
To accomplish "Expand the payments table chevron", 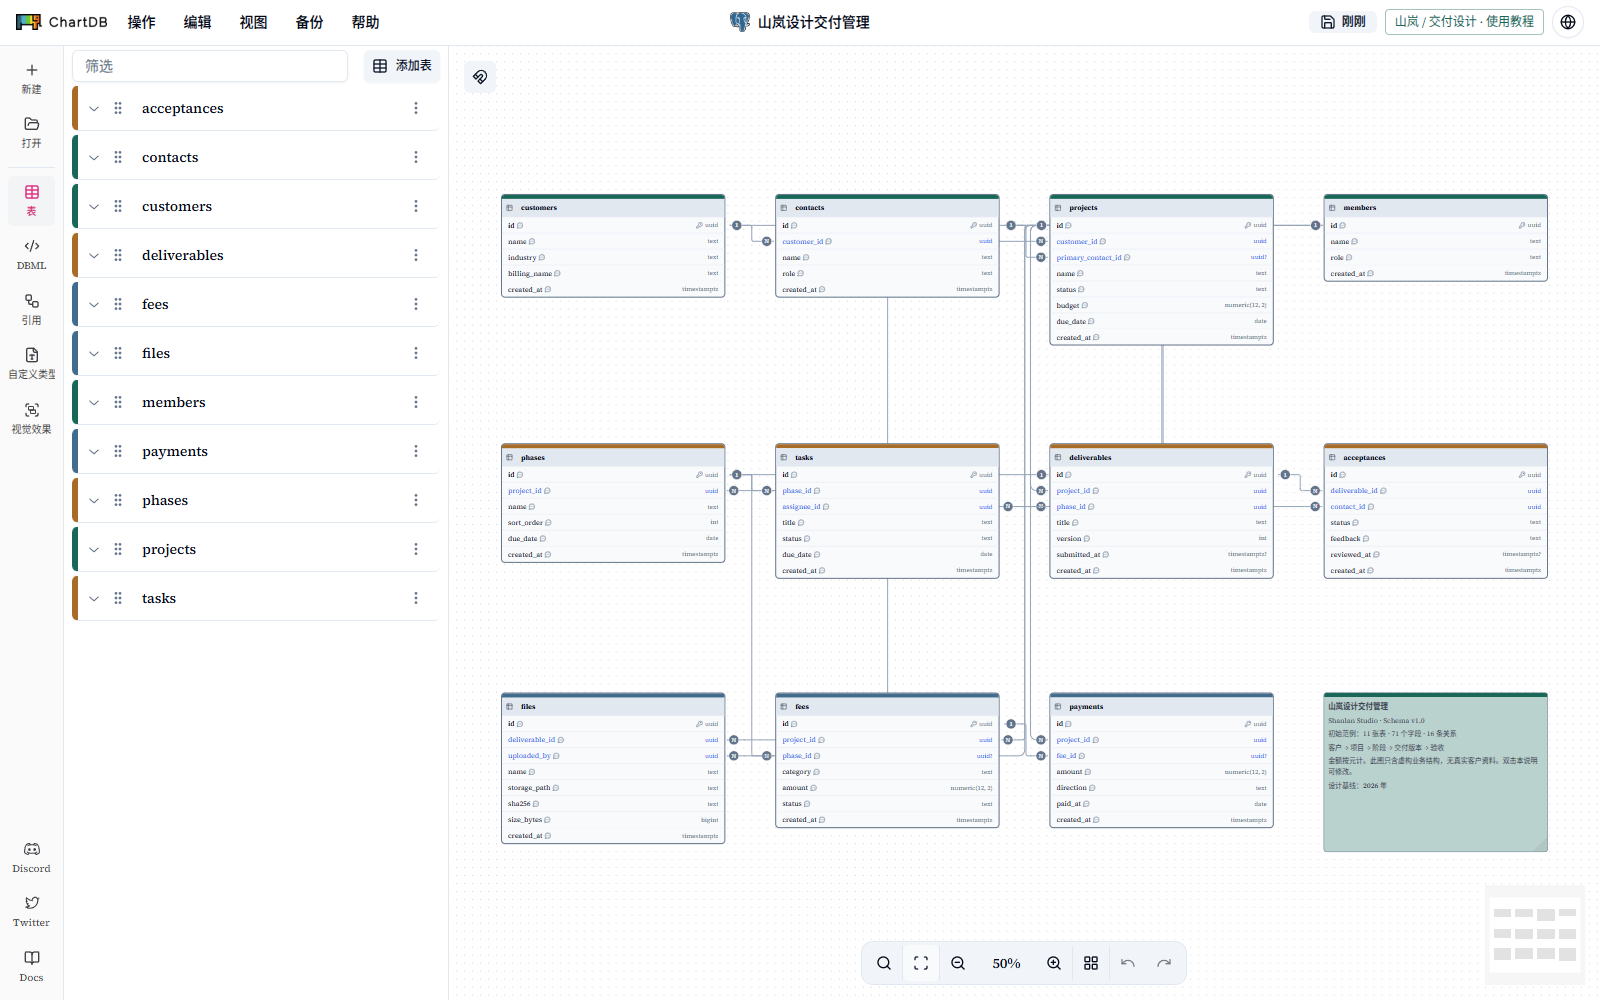I will 94,451.
